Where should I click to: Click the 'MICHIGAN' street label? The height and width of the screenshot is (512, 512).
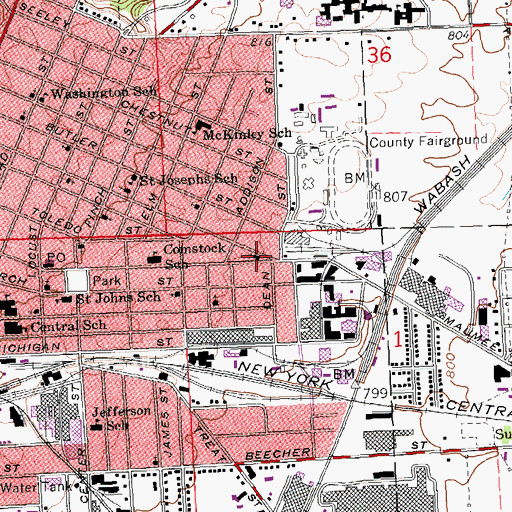point(30,348)
